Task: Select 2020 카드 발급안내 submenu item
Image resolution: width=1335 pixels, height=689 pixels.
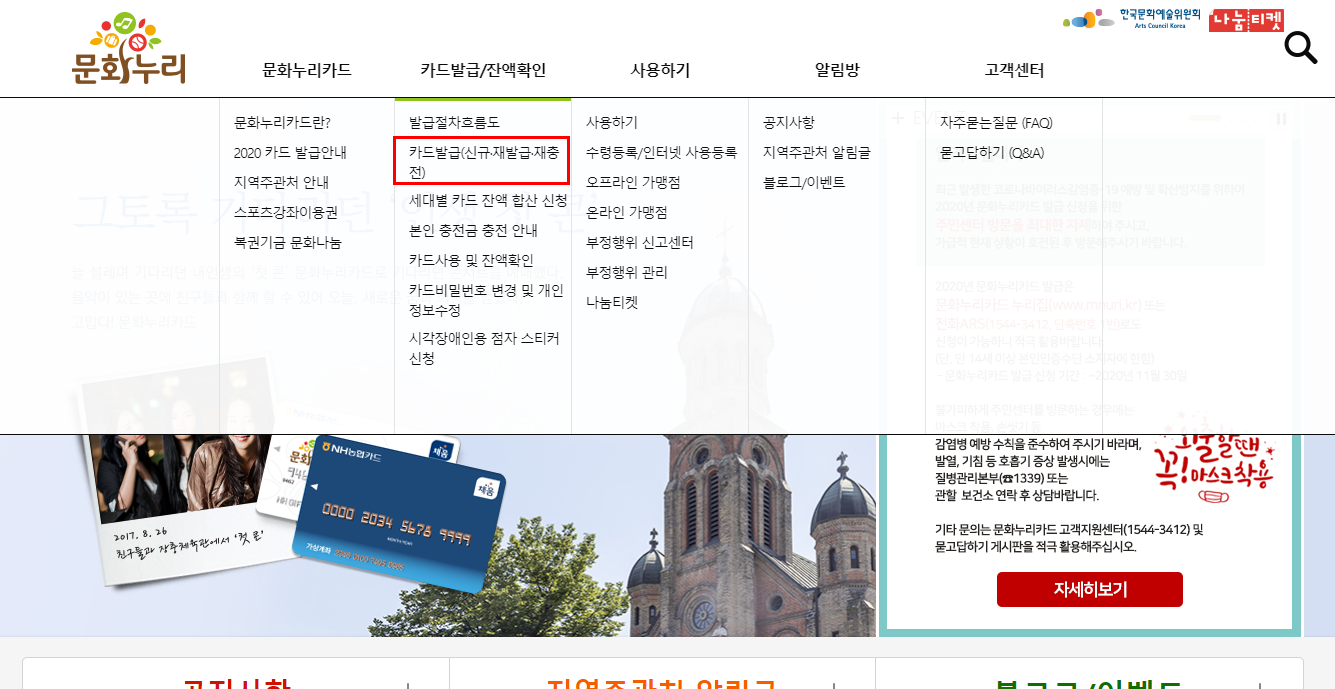Action: [x=290, y=152]
